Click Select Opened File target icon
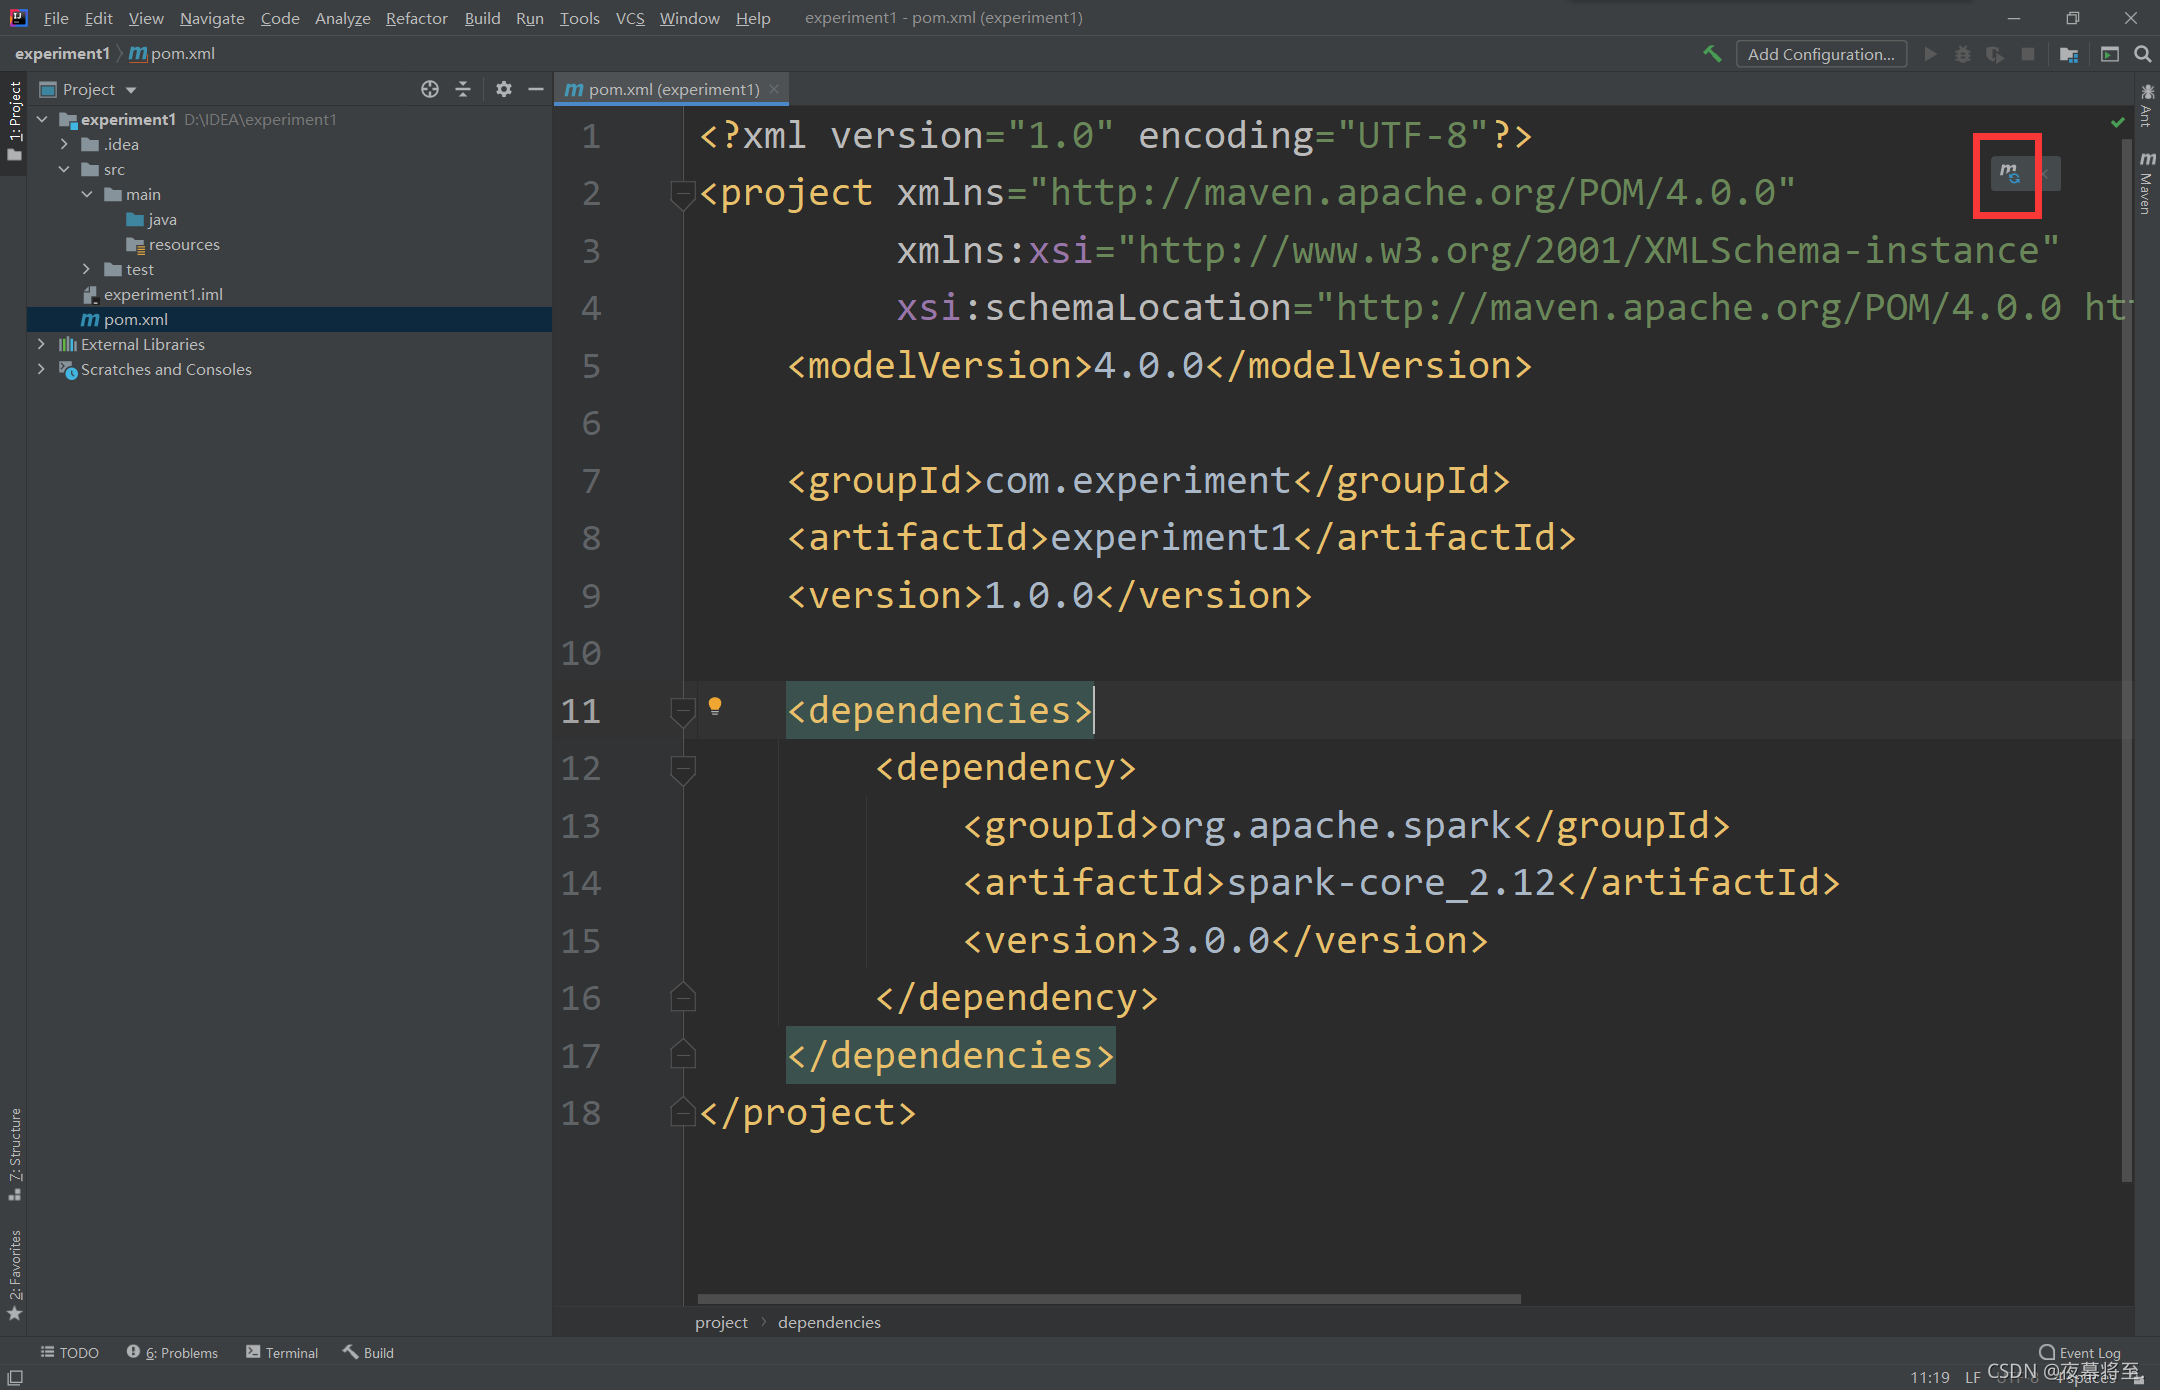 pos(430,89)
